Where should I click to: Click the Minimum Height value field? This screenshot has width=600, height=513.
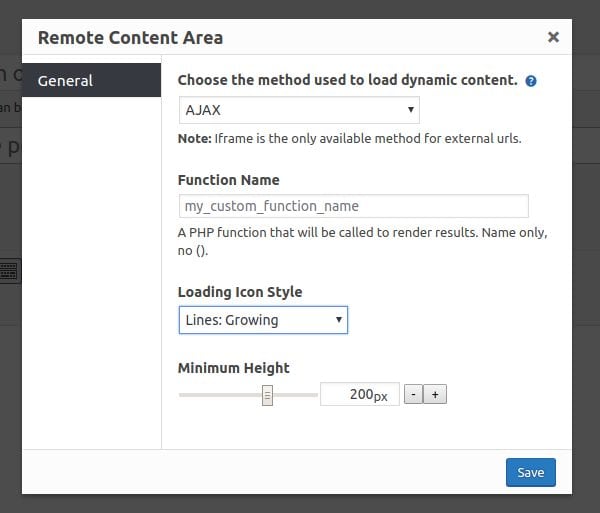click(360, 394)
